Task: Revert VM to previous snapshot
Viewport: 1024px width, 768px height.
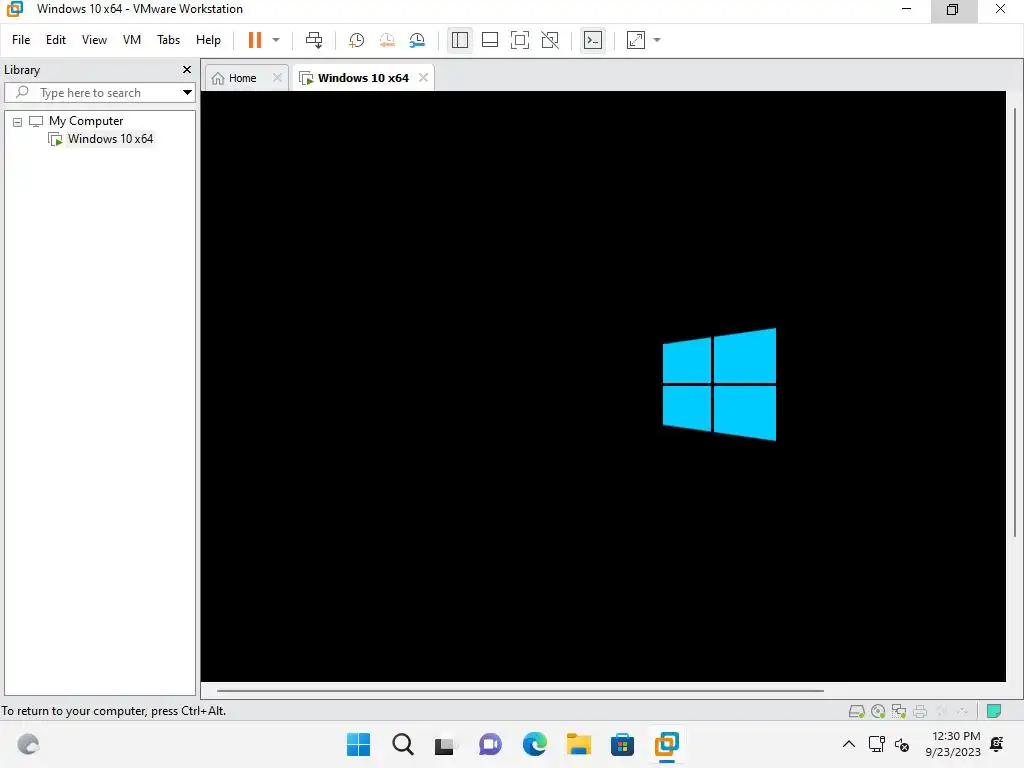Action: (387, 40)
